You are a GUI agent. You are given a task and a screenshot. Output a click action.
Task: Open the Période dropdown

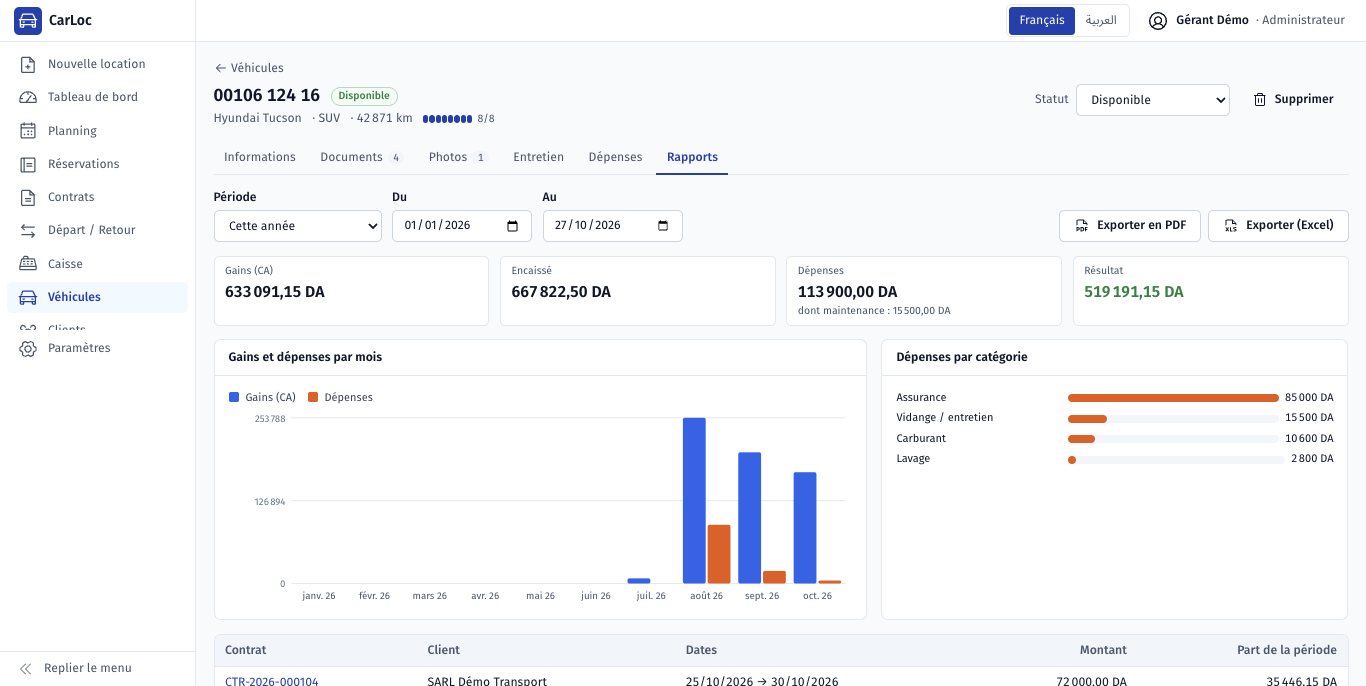298,226
